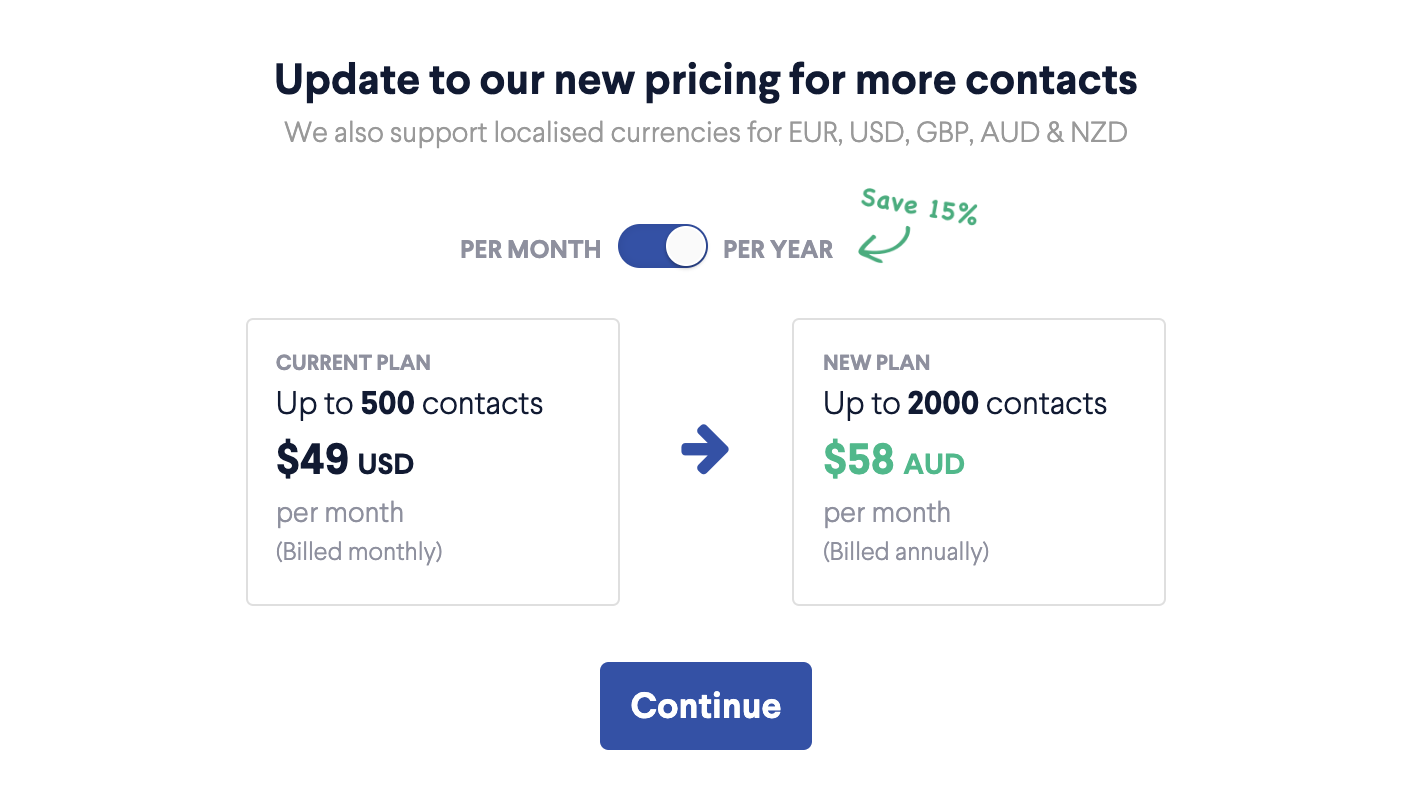Click per month text in current plan card

point(340,513)
